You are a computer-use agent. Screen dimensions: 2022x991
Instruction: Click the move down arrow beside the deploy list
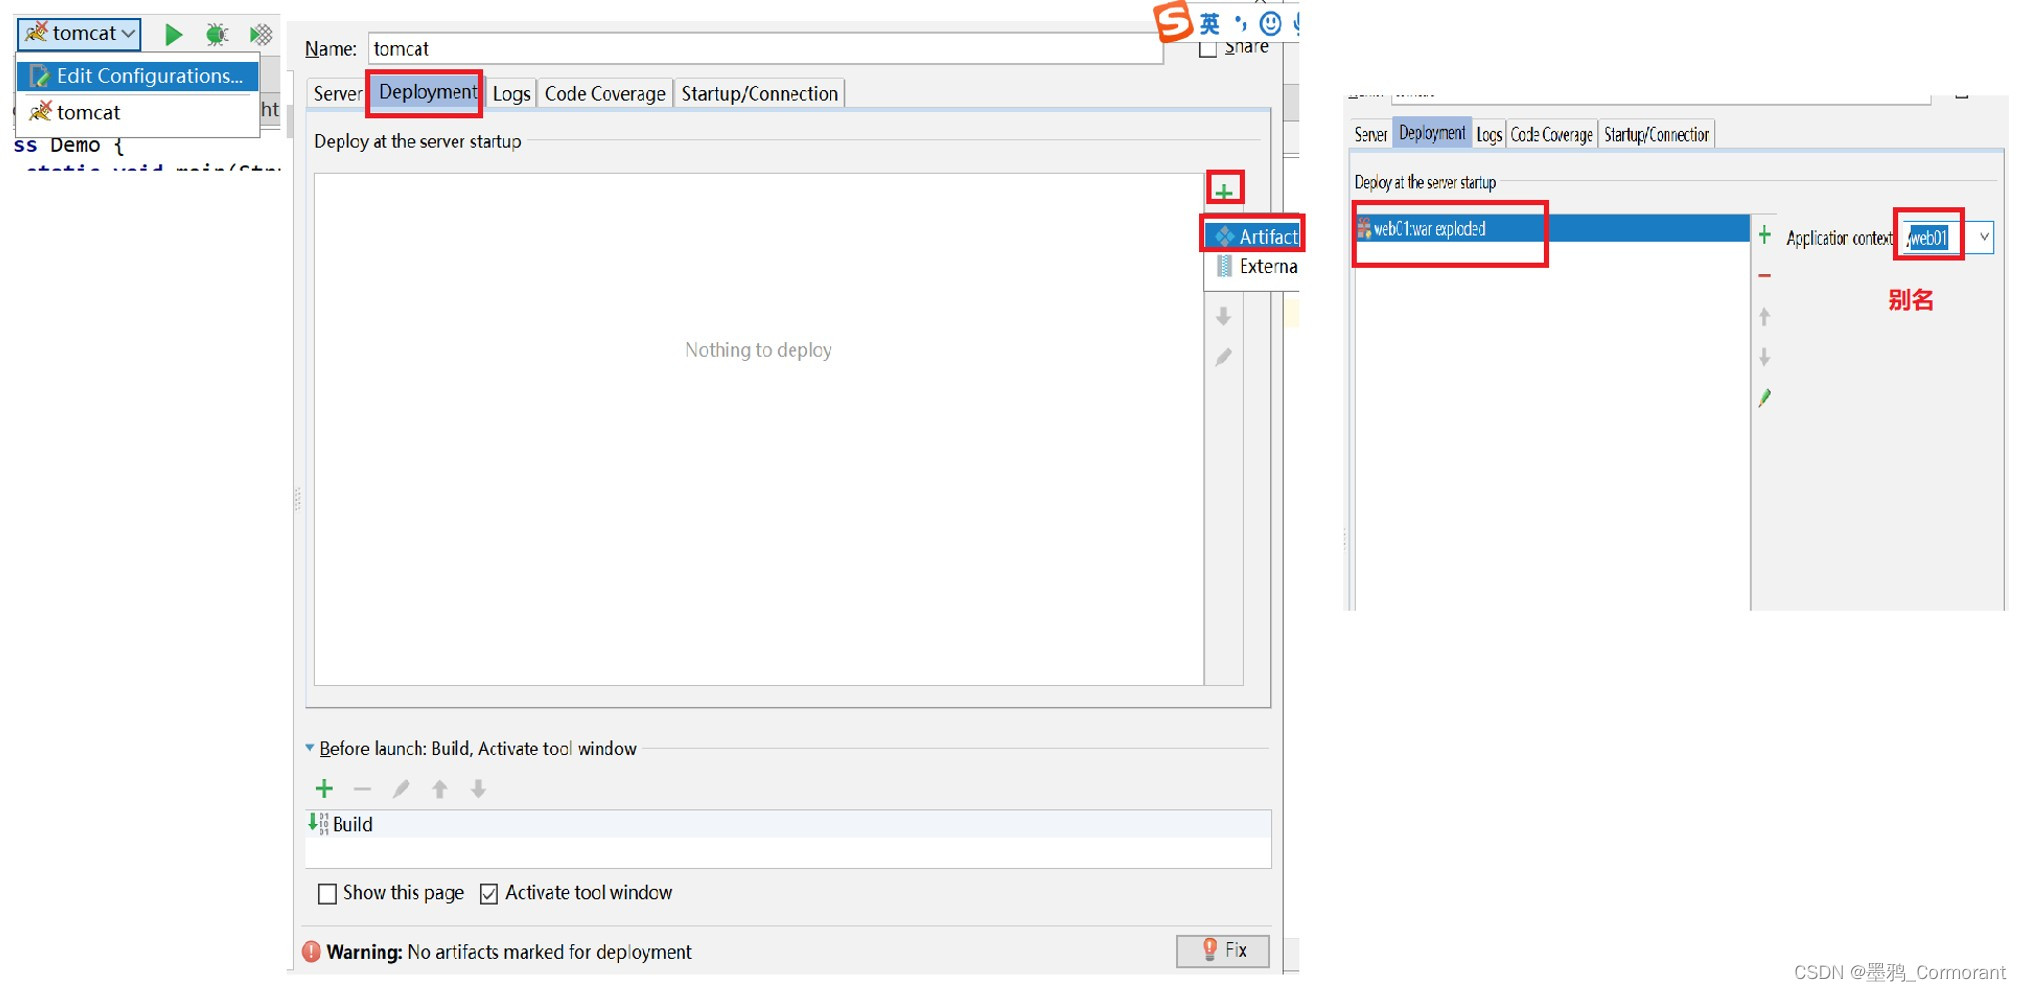[x=1224, y=317]
